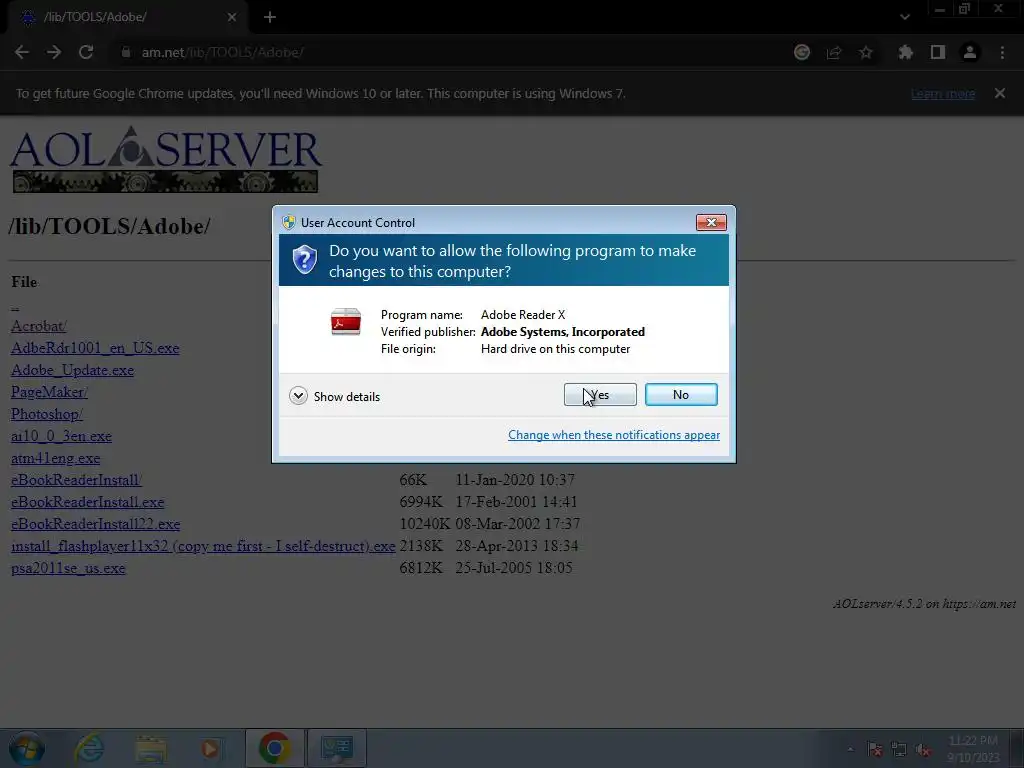Open Windows Explorer folder on taskbar

(x=150, y=748)
